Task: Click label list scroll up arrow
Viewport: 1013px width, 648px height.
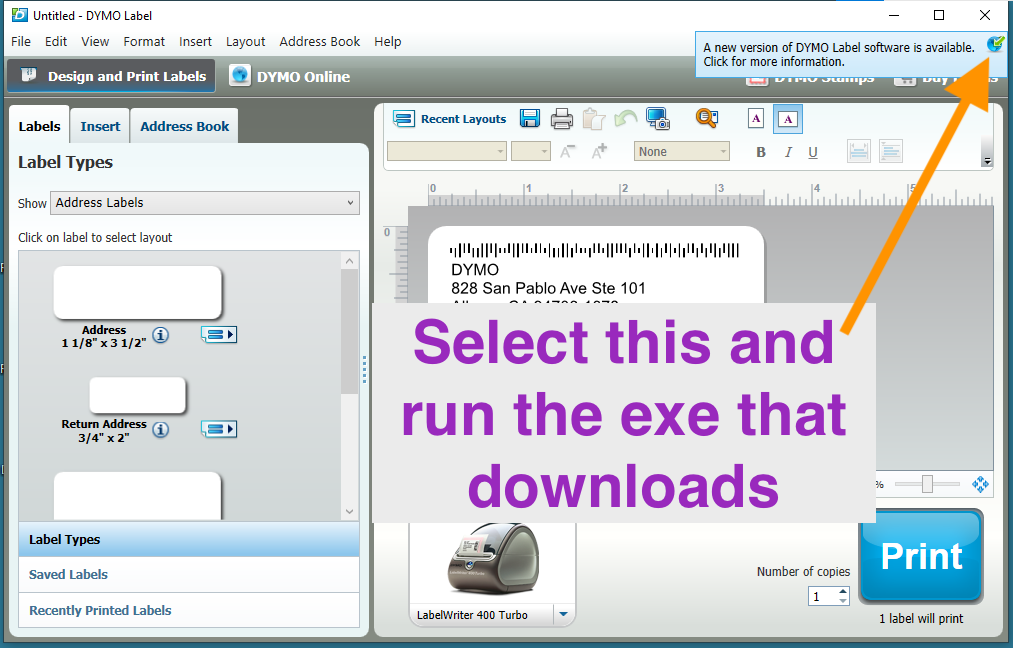Action: coord(350,261)
